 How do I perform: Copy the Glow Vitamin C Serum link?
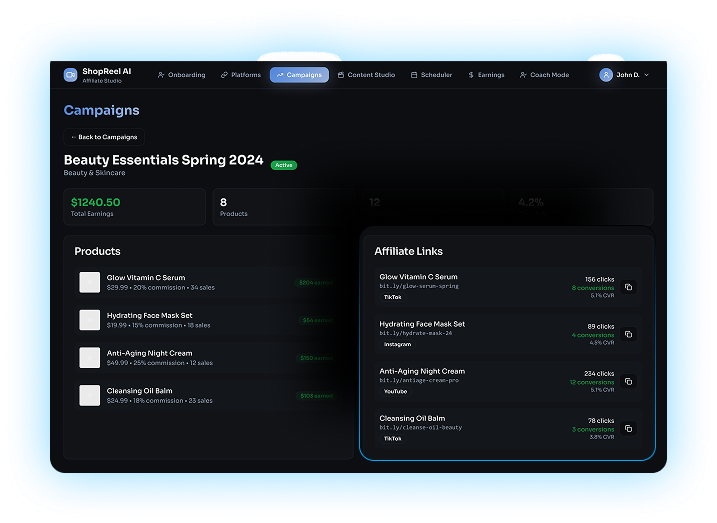628,287
